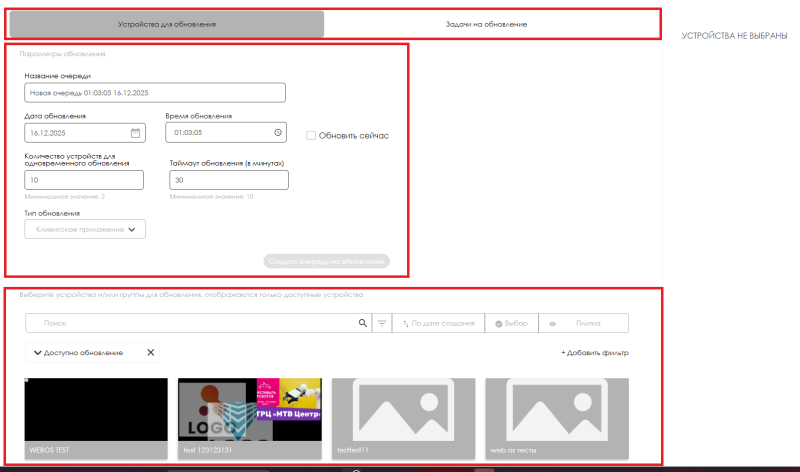Click the '+ Добавить фильтр' link
Viewport: 800px width, 472px height.
(x=594, y=353)
